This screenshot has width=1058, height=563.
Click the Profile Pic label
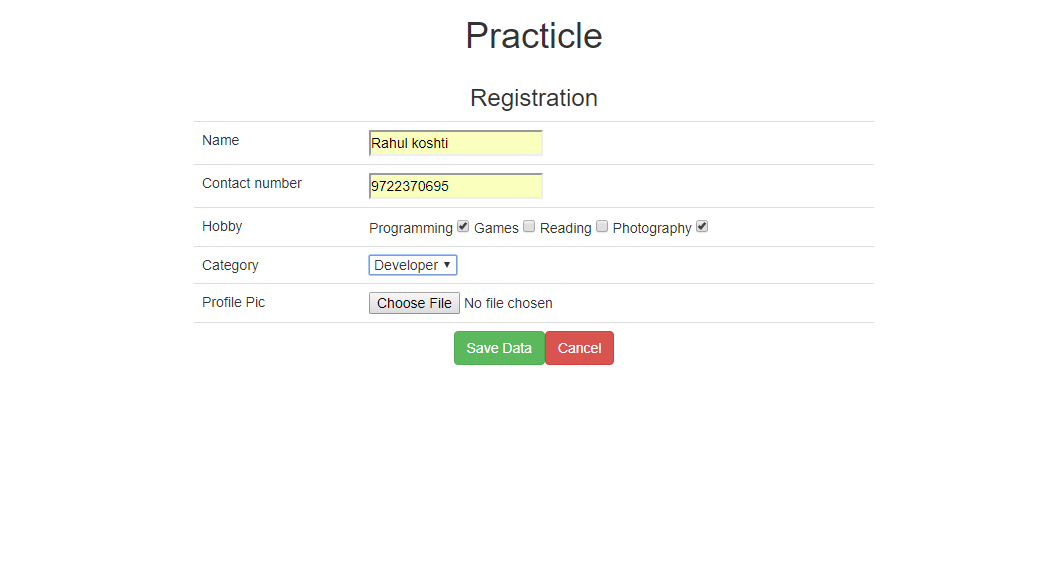point(233,302)
